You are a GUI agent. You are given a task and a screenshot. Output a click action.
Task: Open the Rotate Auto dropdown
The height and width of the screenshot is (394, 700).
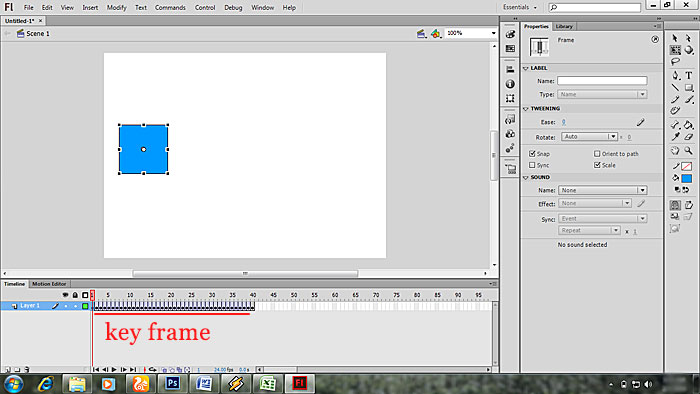click(589, 137)
